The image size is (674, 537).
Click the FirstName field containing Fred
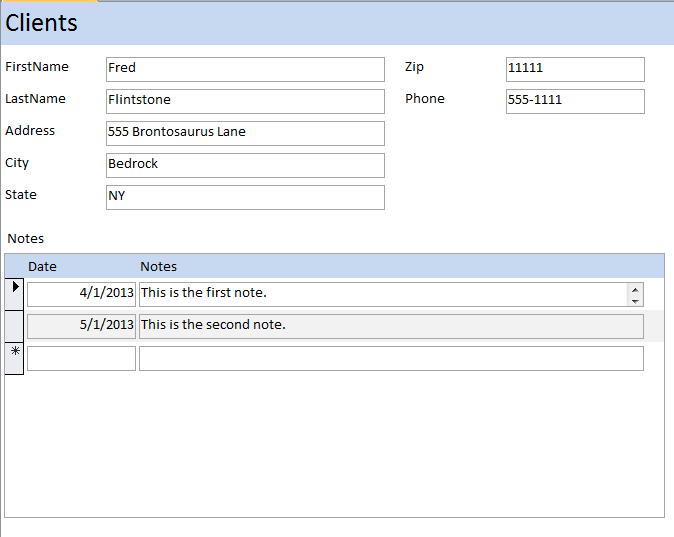coord(245,69)
